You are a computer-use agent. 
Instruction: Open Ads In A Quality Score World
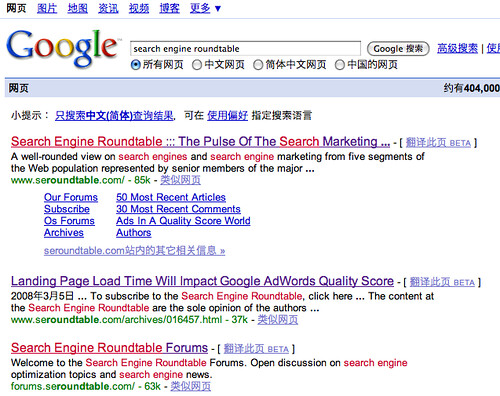[x=183, y=221]
